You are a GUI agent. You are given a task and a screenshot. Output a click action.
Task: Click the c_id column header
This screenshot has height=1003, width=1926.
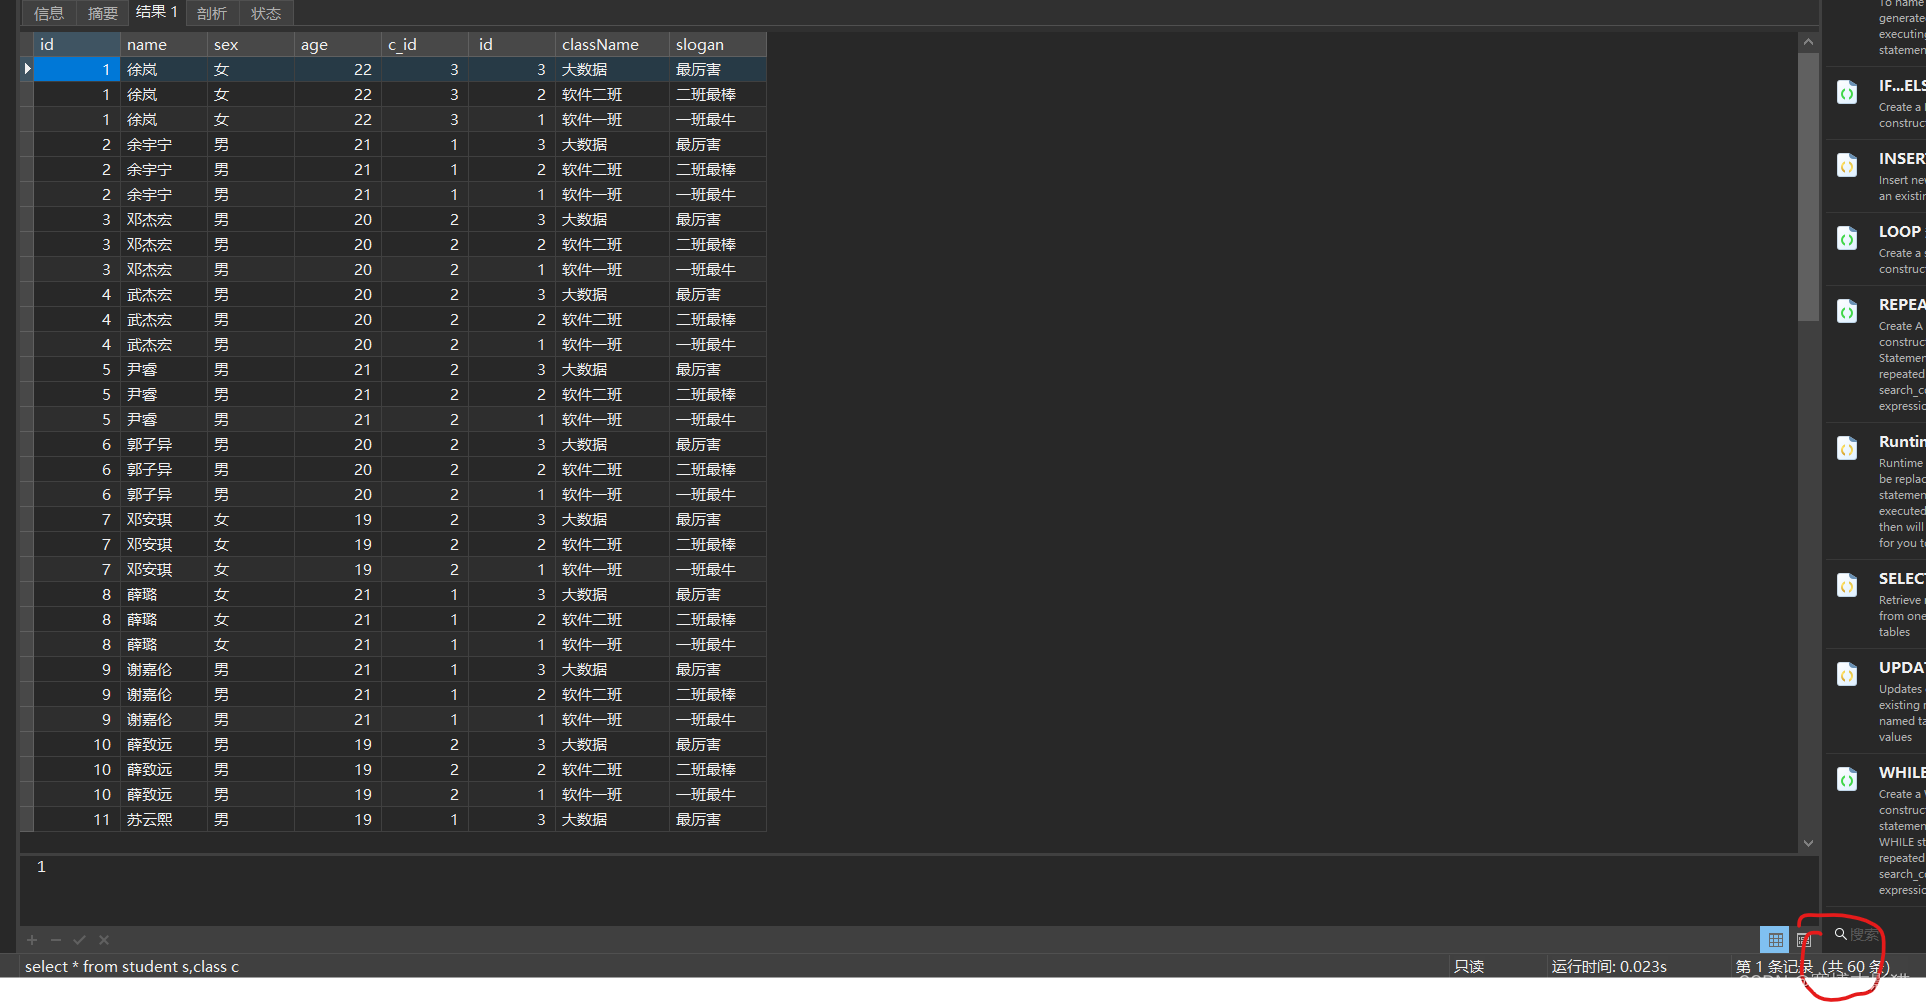(425, 44)
